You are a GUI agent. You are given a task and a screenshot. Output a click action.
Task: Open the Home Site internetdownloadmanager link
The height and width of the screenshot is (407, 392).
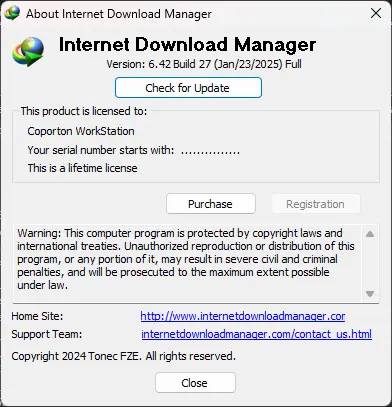tap(243, 316)
